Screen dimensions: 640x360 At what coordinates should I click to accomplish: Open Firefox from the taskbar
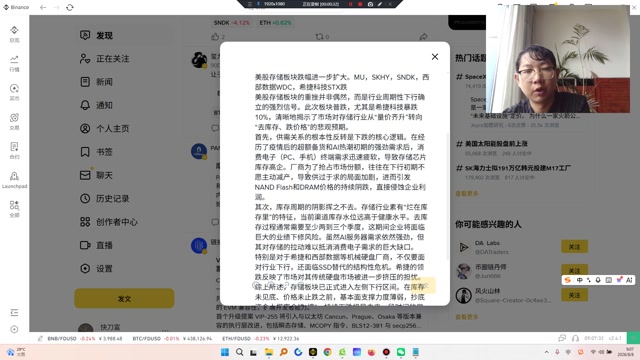pos(371,352)
